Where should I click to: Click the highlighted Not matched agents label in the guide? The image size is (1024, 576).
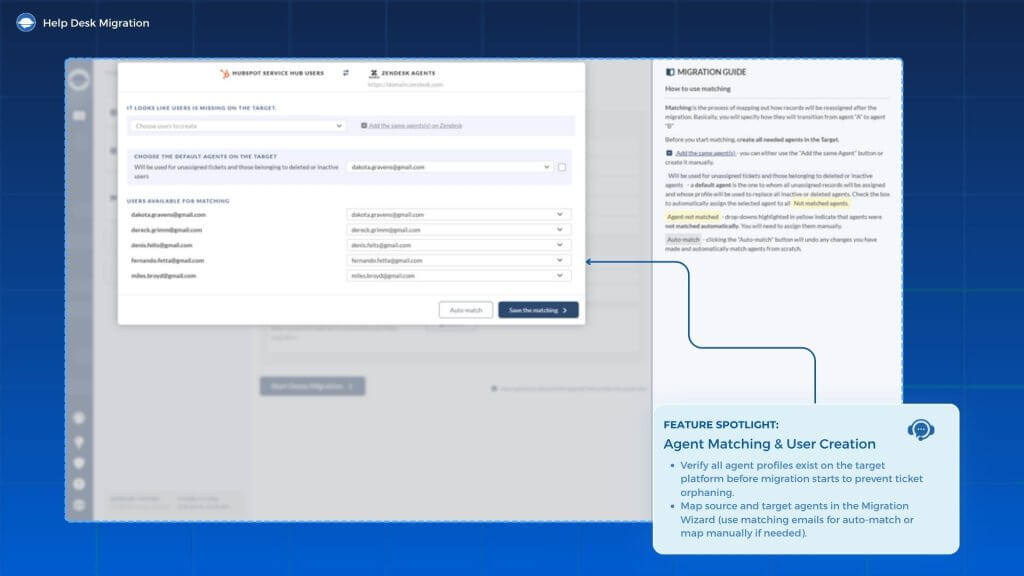click(820, 203)
